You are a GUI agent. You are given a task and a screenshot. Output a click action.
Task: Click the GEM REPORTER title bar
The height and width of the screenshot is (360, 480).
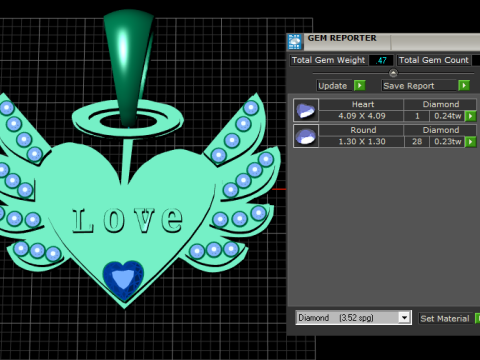click(x=383, y=41)
